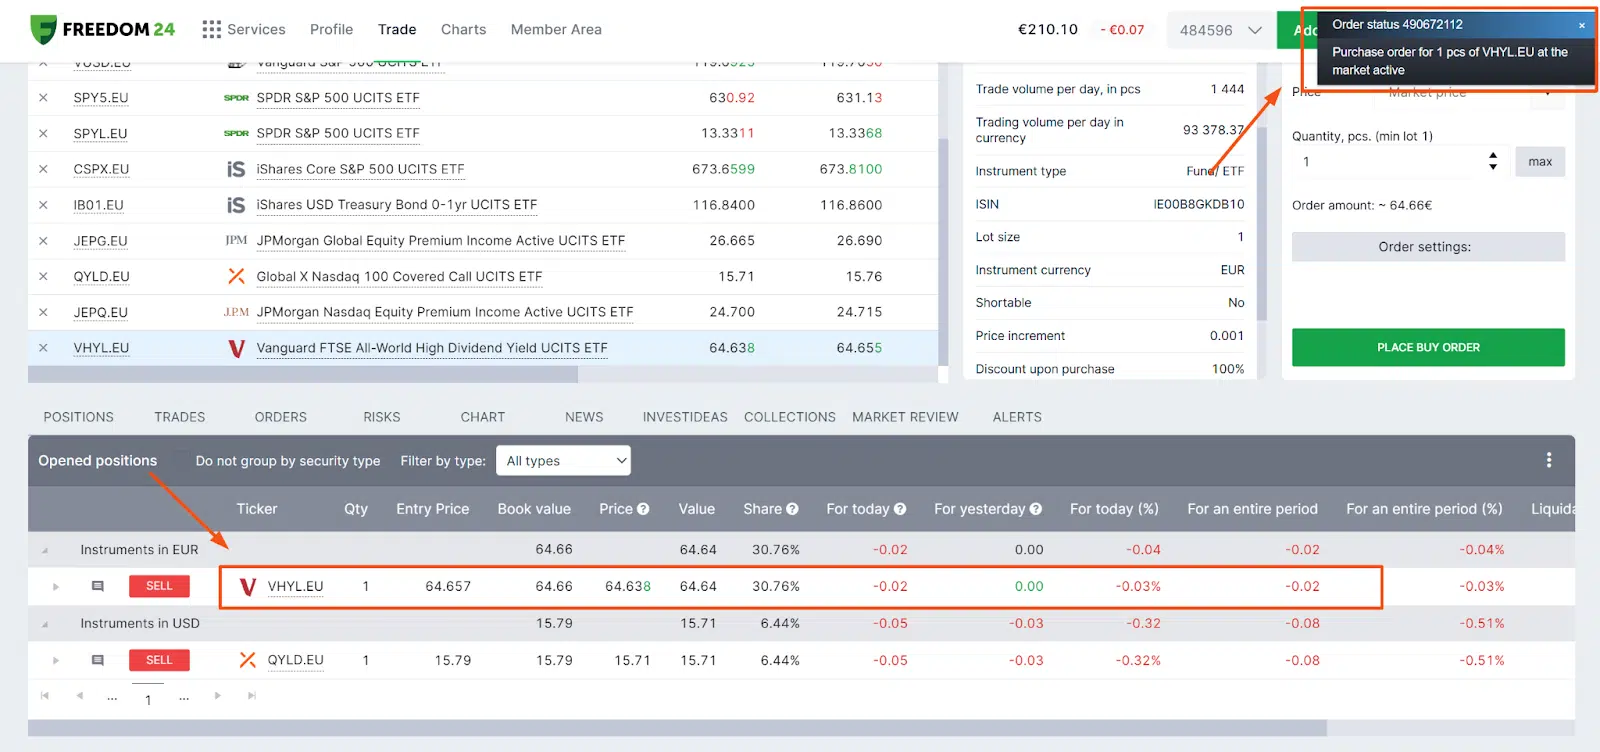The height and width of the screenshot is (752, 1600).
Task: Remove VHYL.EU from the watchlist
Action: (x=43, y=348)
